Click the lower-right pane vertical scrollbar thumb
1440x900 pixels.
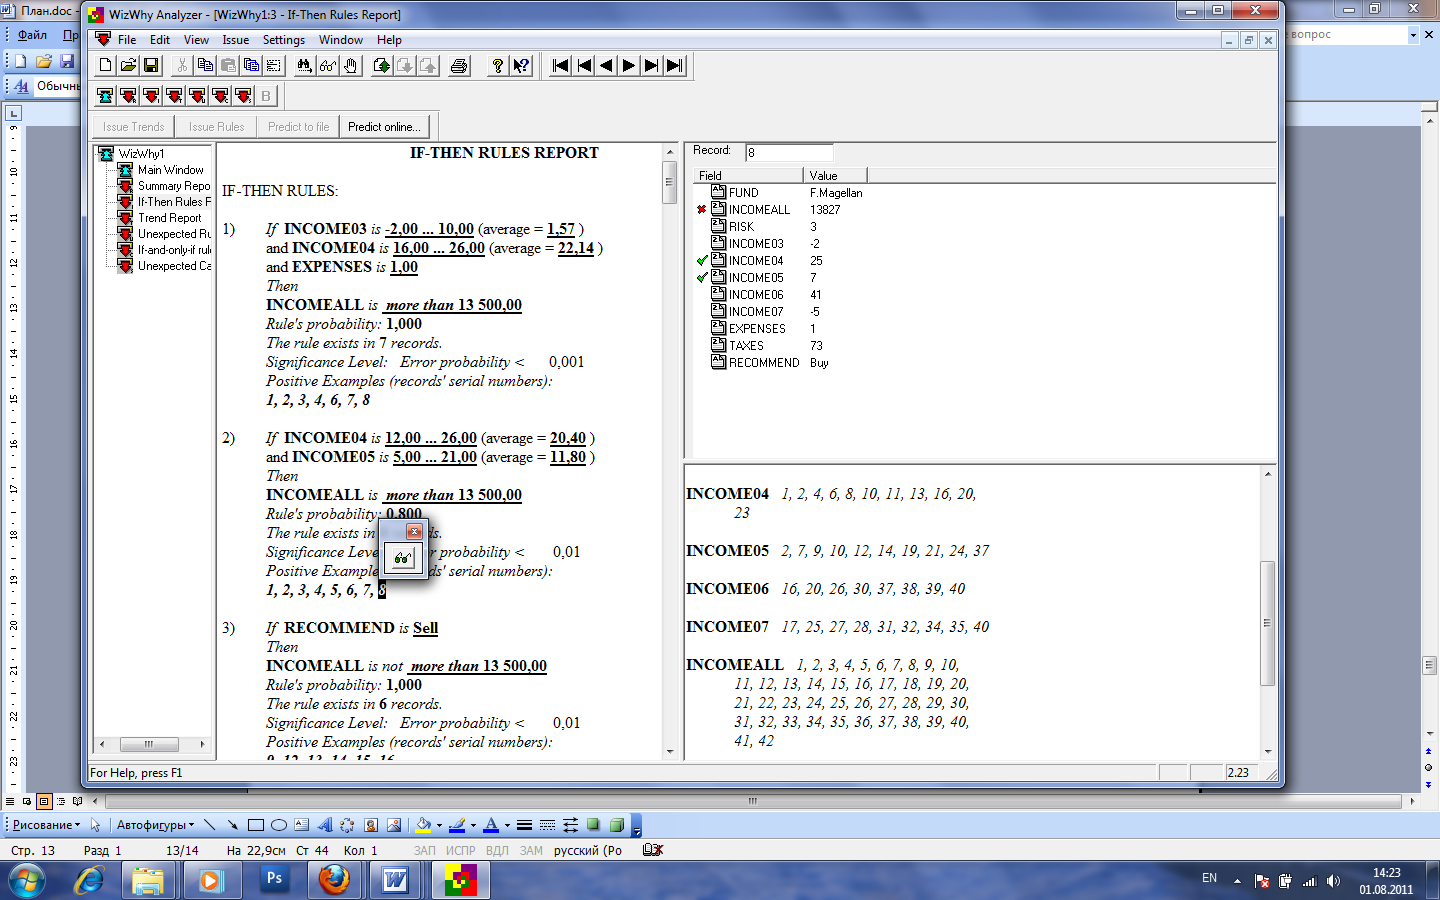[x=1267, y=622]
